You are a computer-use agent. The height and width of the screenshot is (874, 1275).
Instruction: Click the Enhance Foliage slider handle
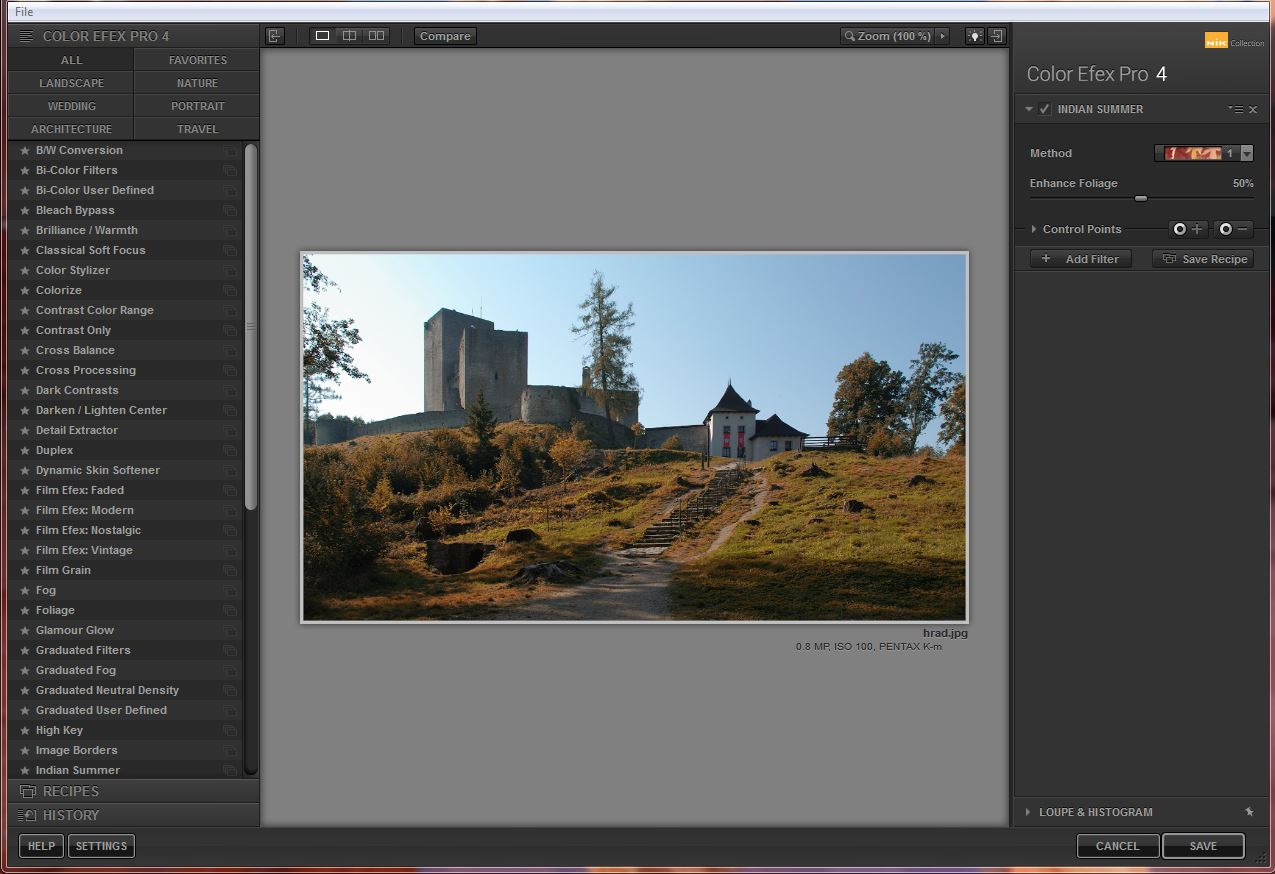(x=1140, y=198)
